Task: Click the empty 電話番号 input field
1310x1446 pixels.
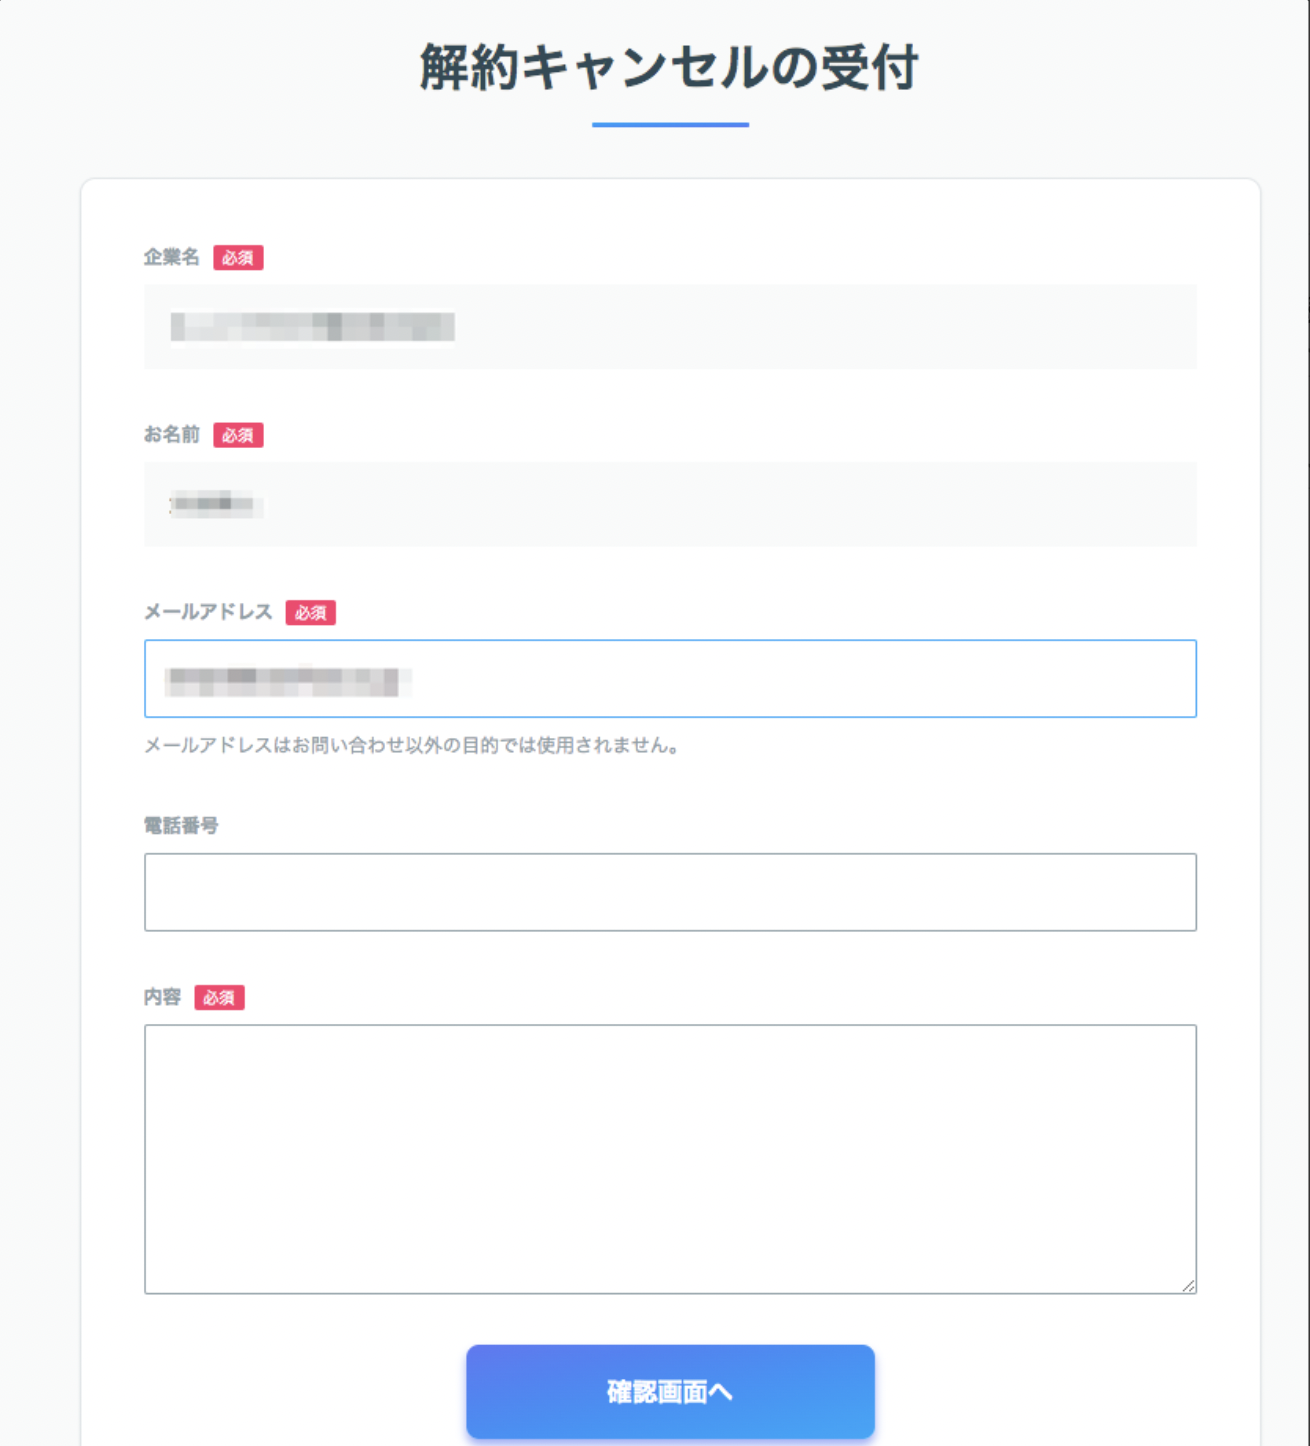Action: point(670,891)
